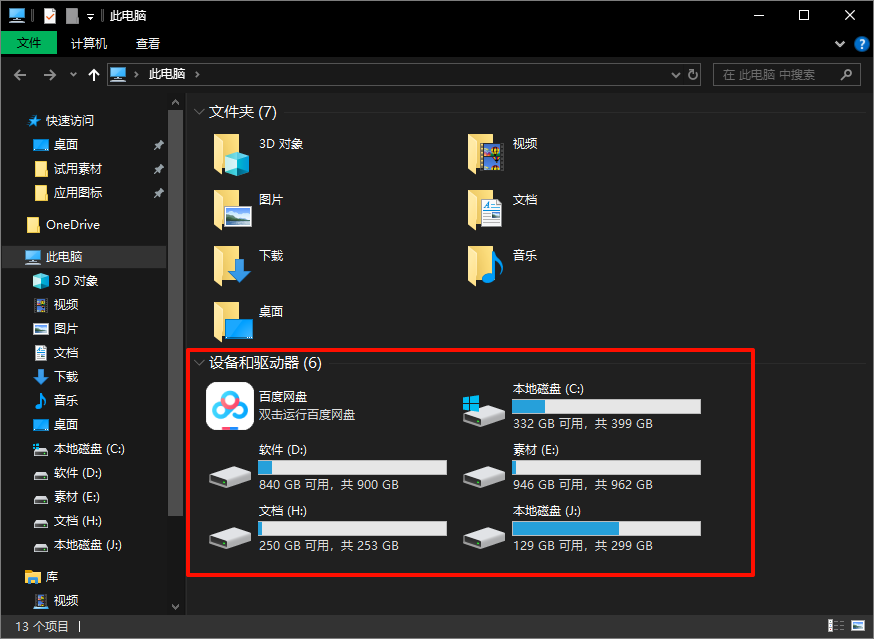Switch to large icons view in status bar
The height and width of the screenshot is (639, 874).
[858, 626]
